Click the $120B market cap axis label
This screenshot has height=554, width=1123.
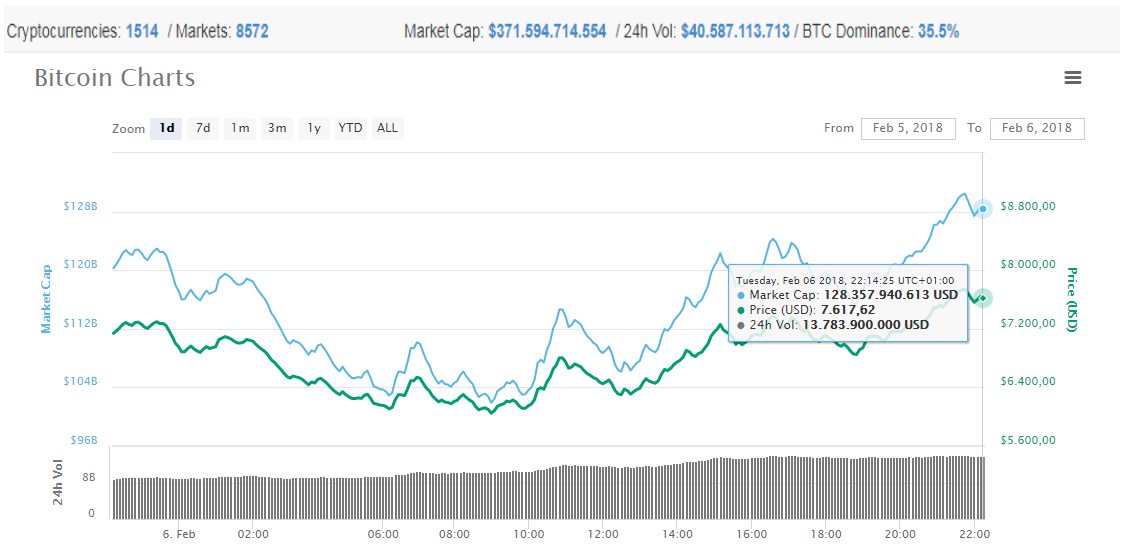click(80, 265)
